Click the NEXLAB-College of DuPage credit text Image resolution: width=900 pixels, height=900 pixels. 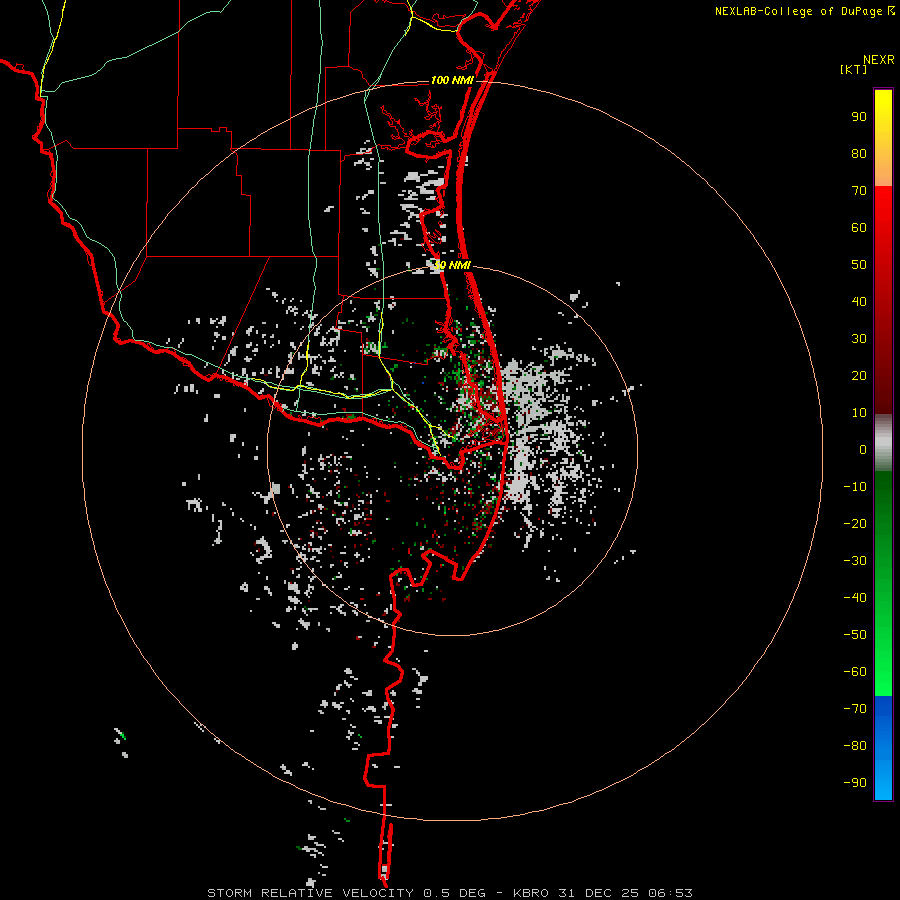click(799, 11)
